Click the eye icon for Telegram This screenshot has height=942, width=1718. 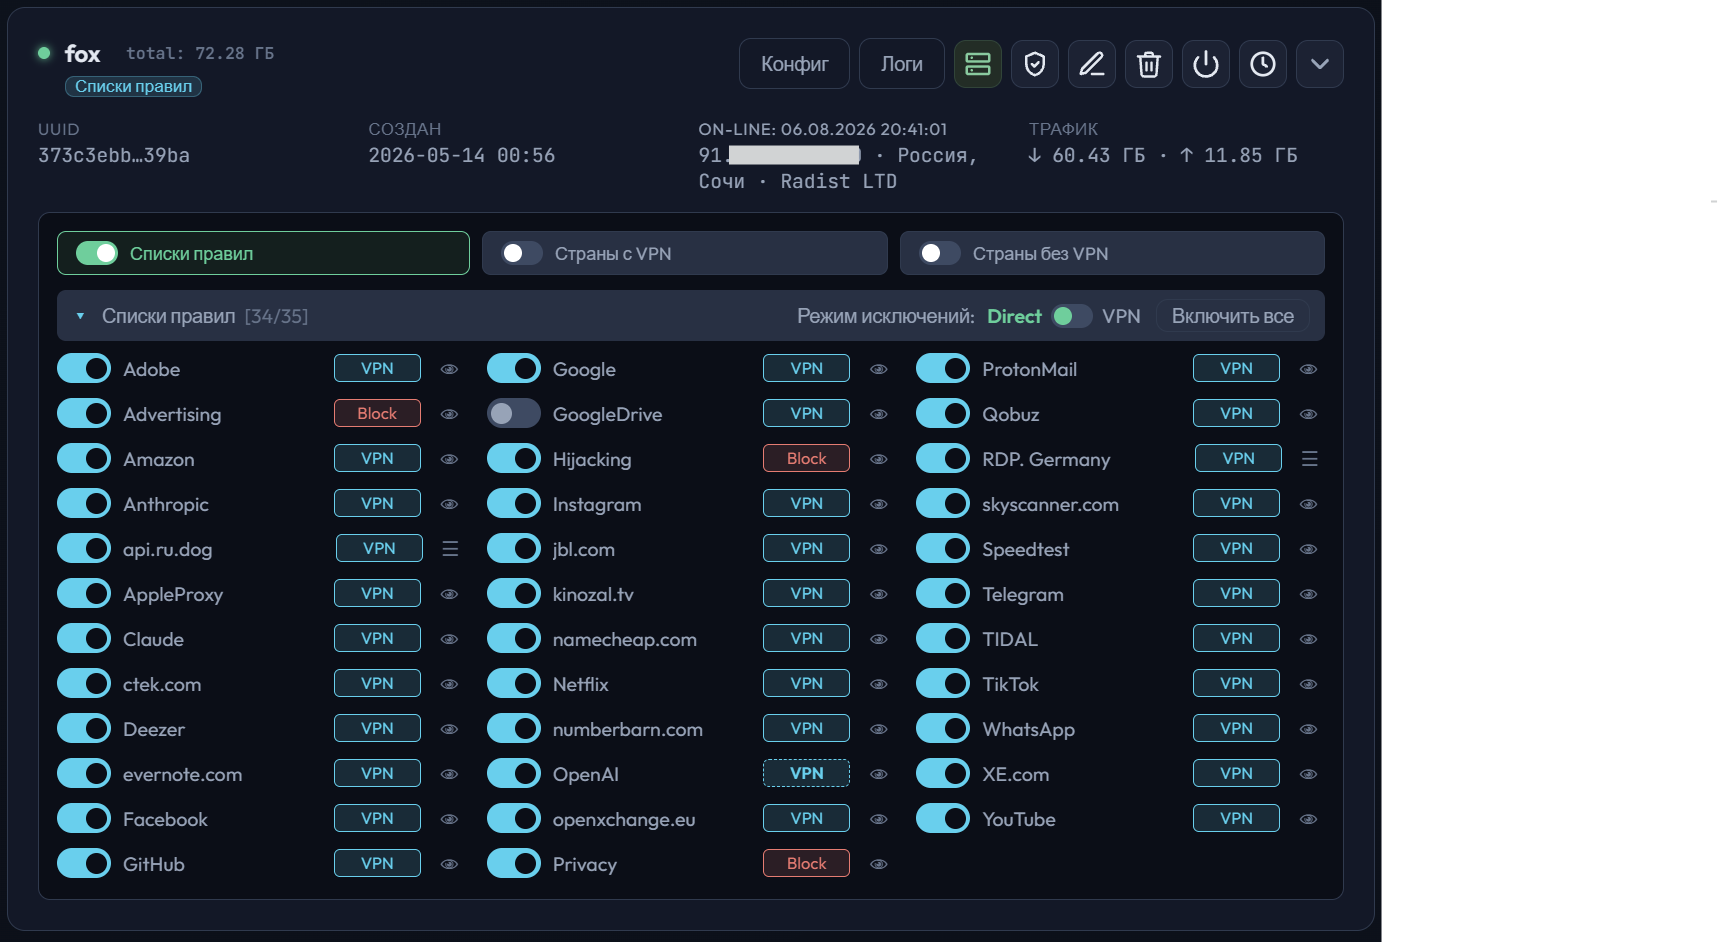1308,594
